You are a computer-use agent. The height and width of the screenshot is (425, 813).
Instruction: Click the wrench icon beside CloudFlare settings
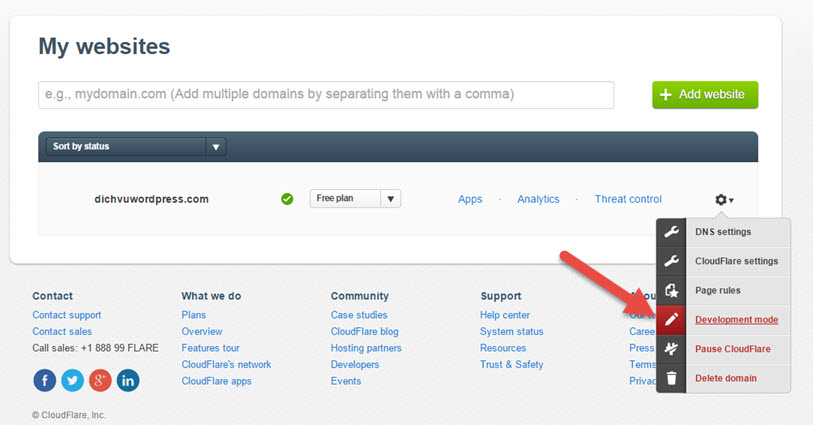point(671,261)
